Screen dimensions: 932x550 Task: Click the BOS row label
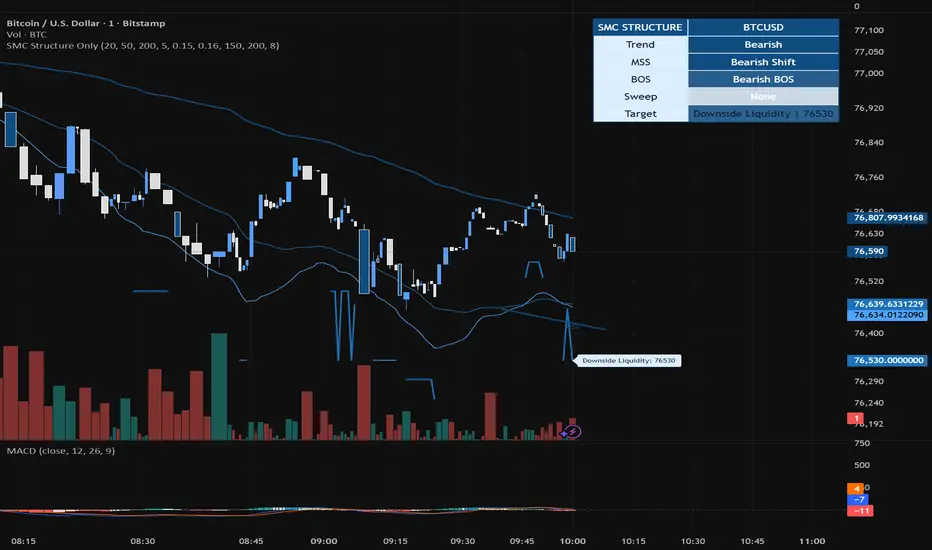(x=640, y=79)
